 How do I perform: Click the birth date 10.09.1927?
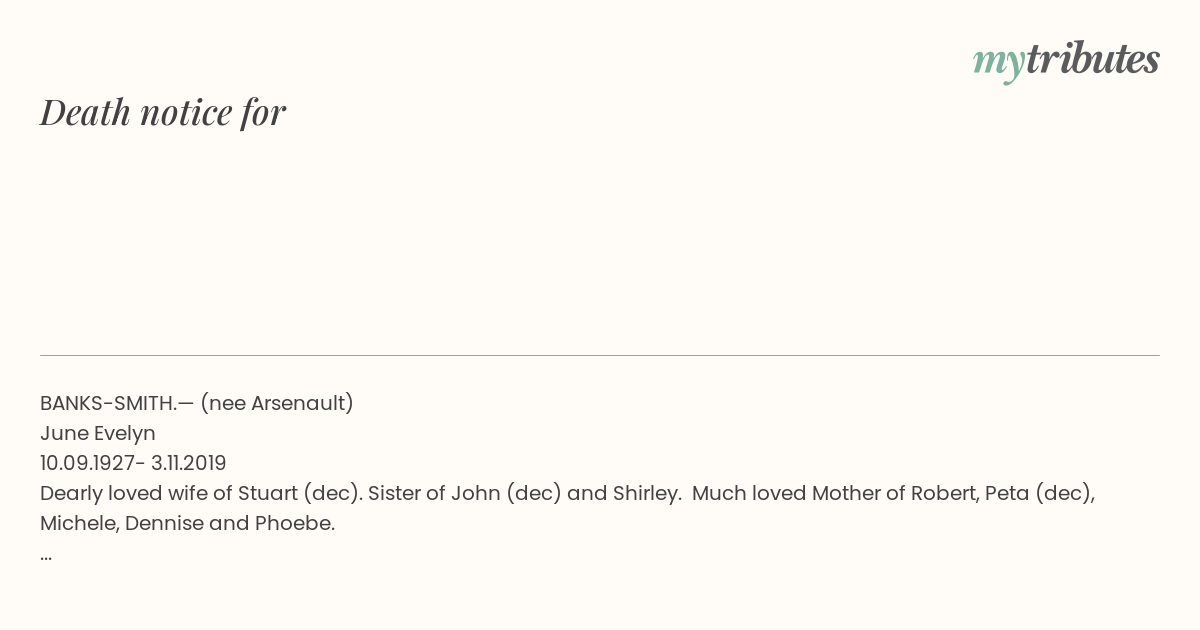(88, 463)
